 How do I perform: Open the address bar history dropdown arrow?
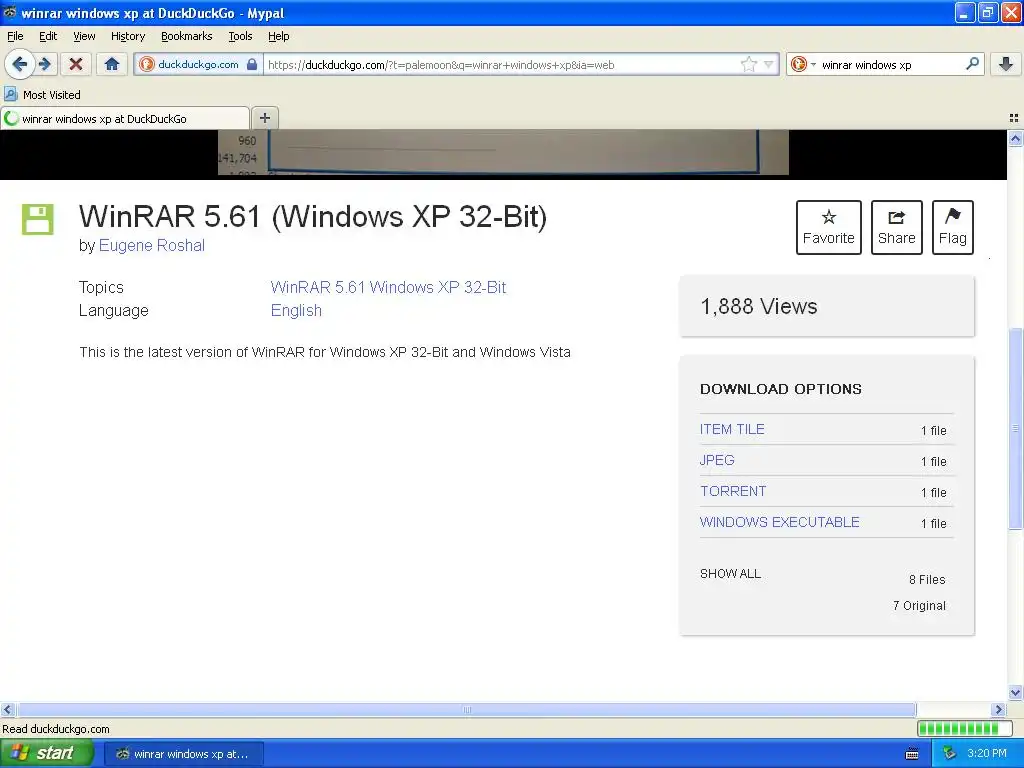coord(769,64)
